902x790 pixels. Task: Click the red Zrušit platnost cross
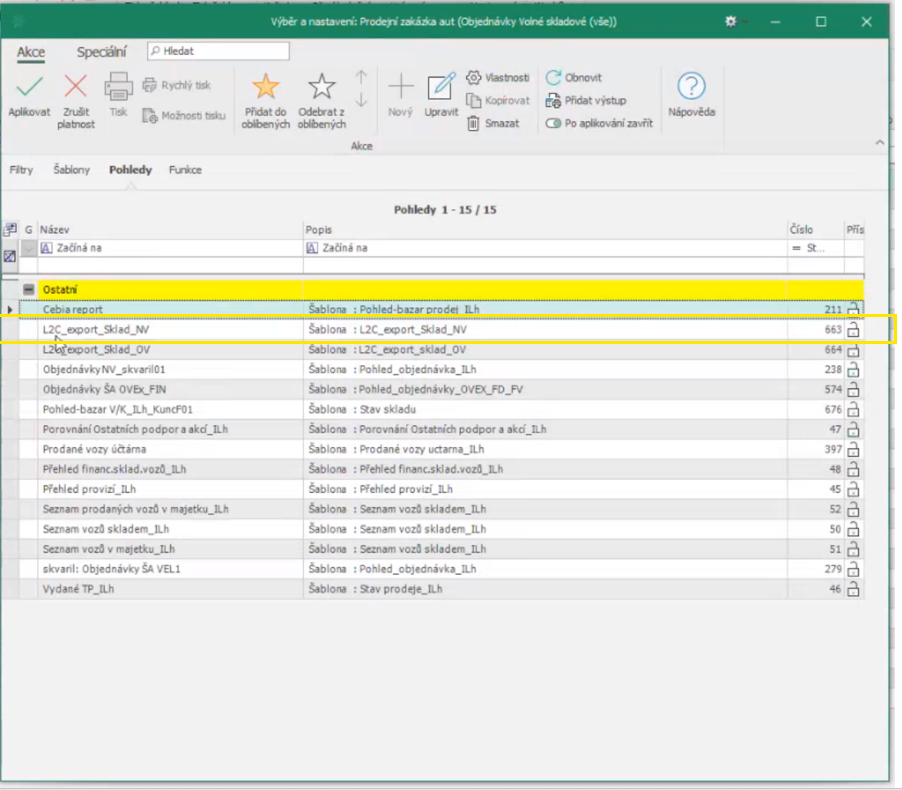tap(76, 87)
